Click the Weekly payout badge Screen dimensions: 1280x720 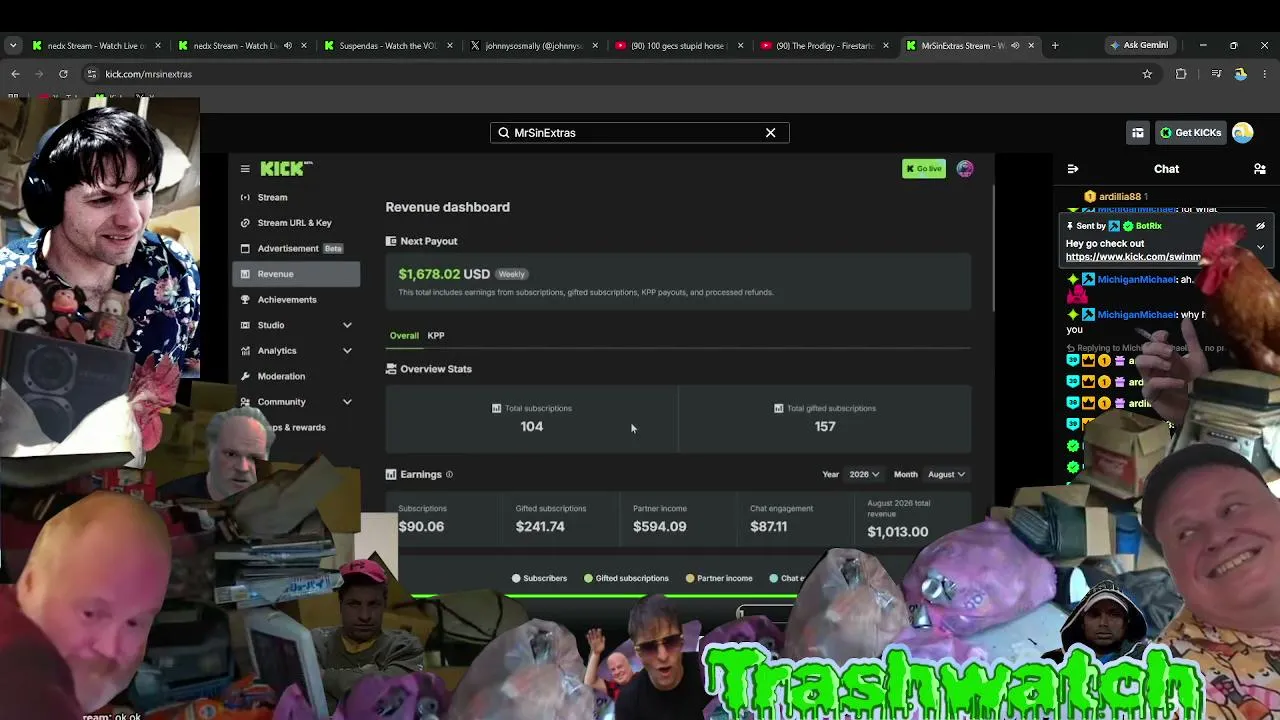pyautogui.click(x=511, y=274)
